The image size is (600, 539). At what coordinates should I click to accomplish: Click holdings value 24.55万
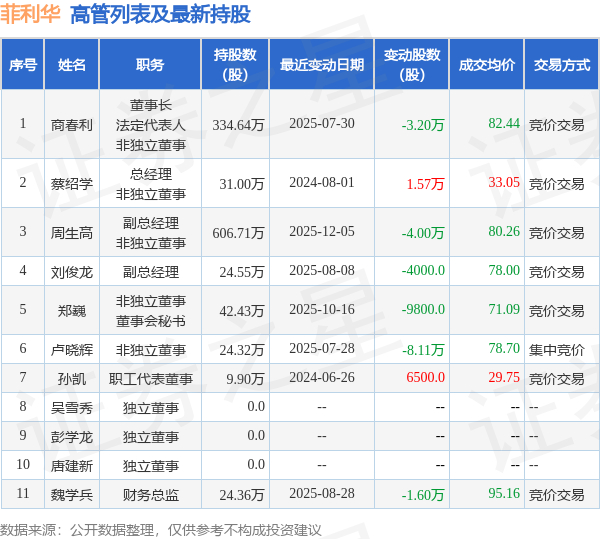point(242,272)
